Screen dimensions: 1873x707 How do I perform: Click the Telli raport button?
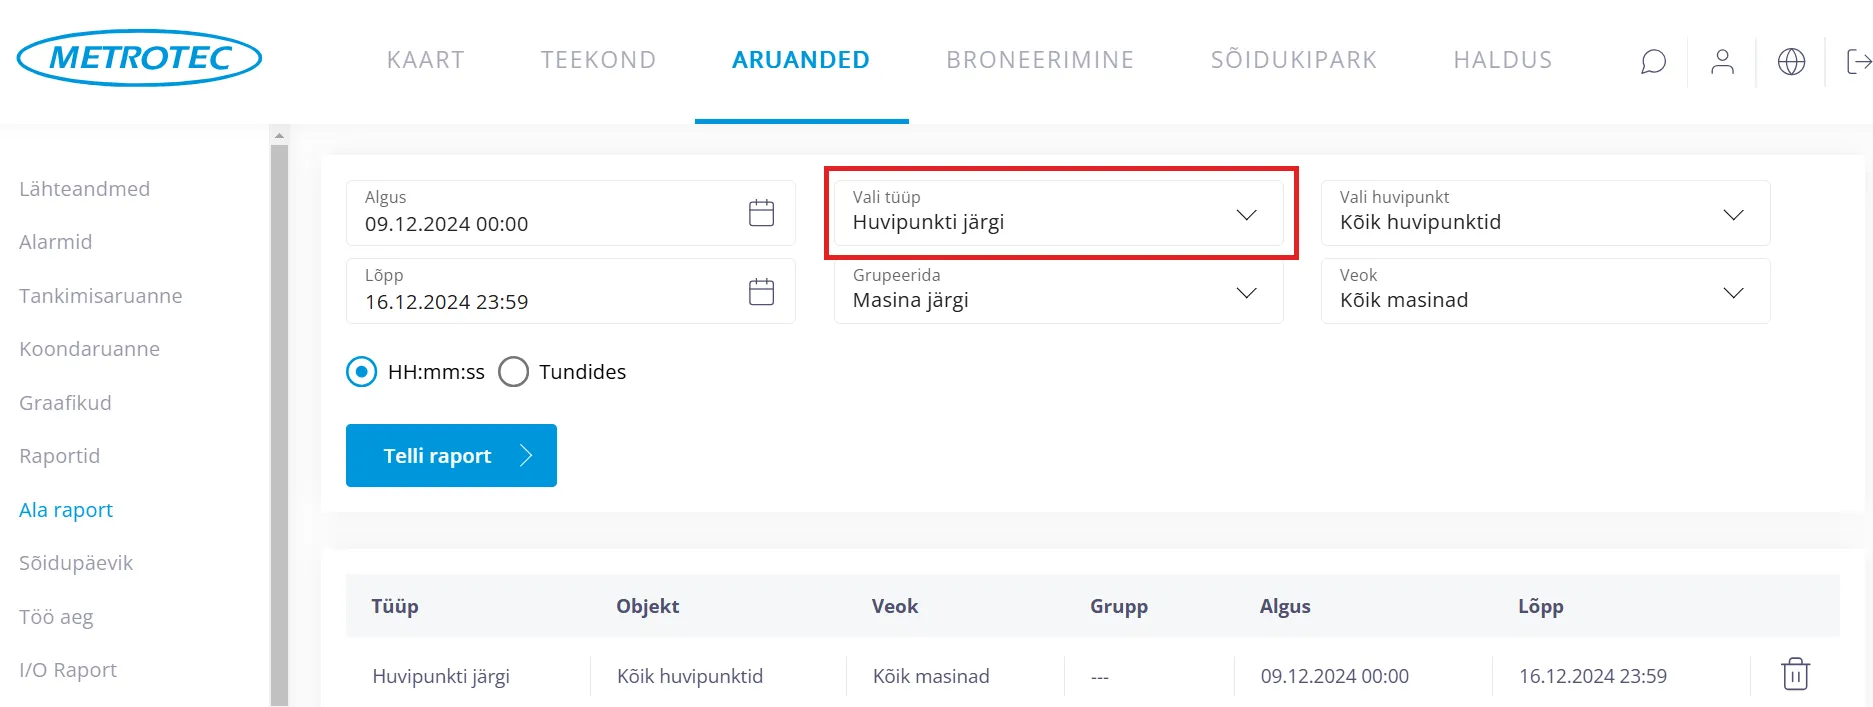coord(451,456)
